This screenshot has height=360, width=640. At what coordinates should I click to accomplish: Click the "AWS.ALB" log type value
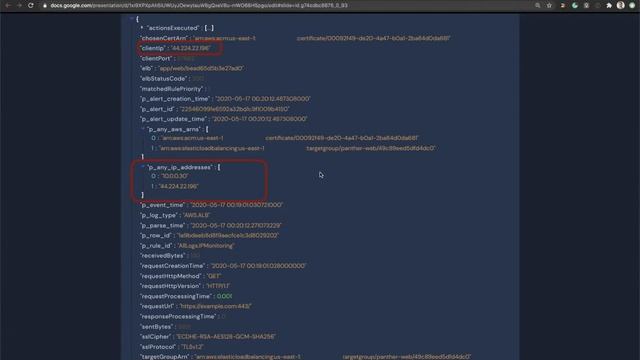point(196,215)
